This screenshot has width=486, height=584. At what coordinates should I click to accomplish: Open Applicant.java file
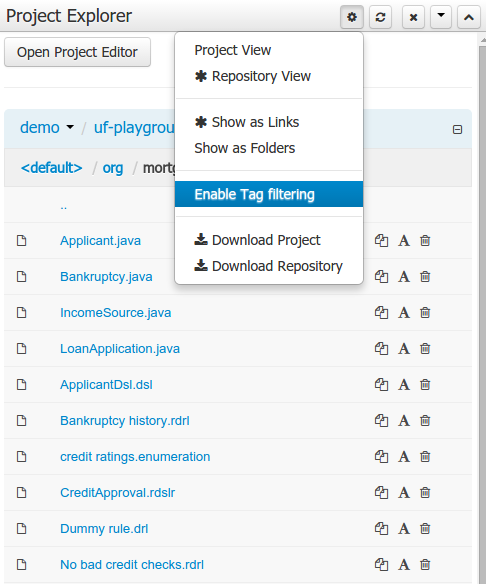pyautogui.click(x=101, y=241)
